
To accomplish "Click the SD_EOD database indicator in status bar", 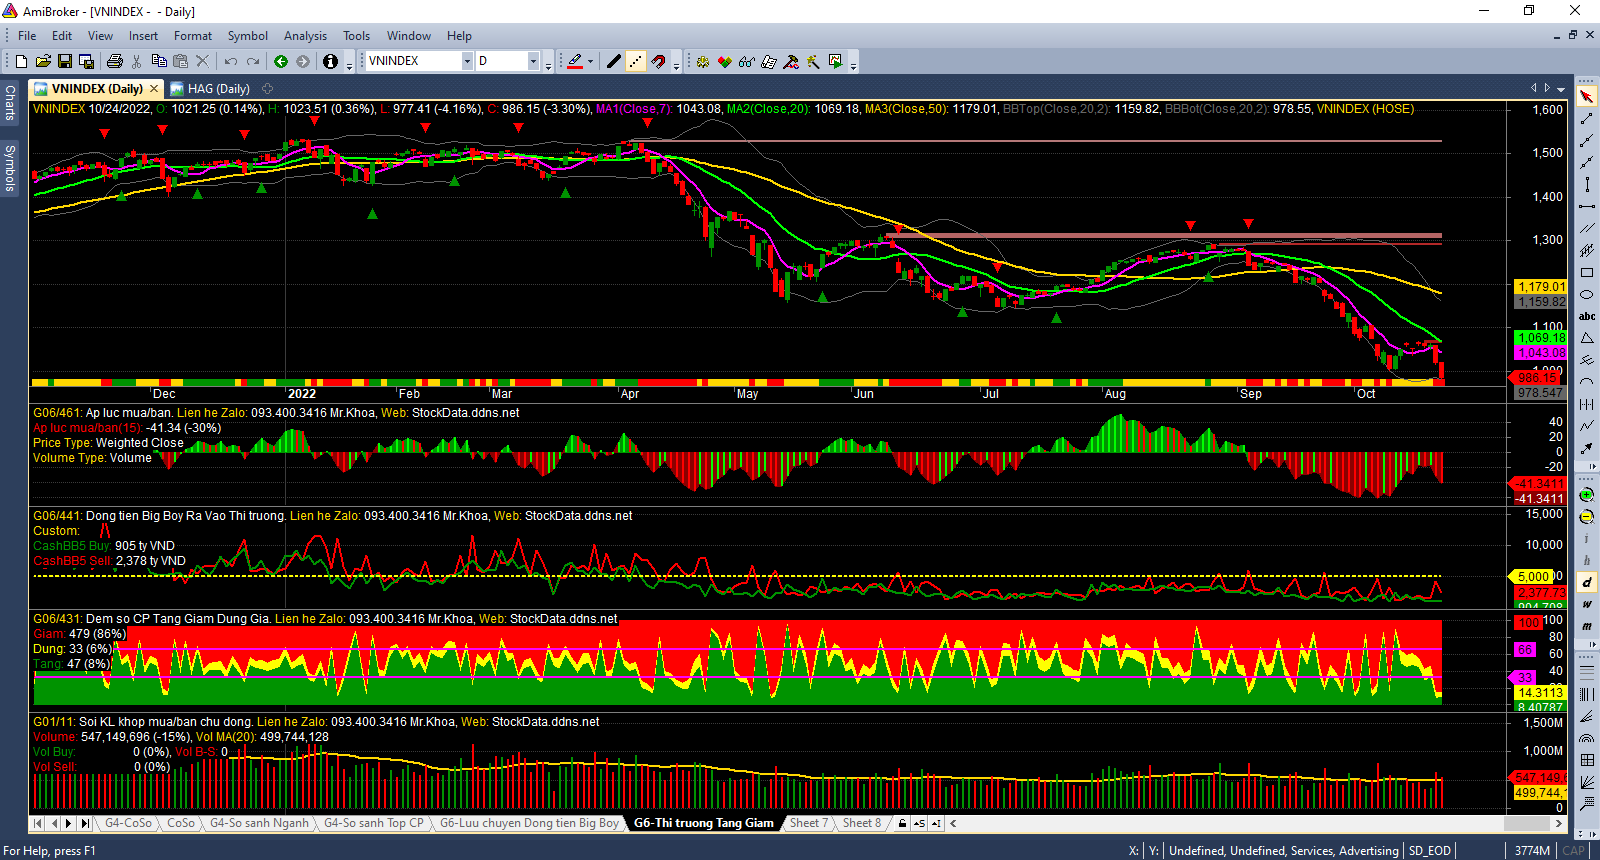I will click(1429, 851).
